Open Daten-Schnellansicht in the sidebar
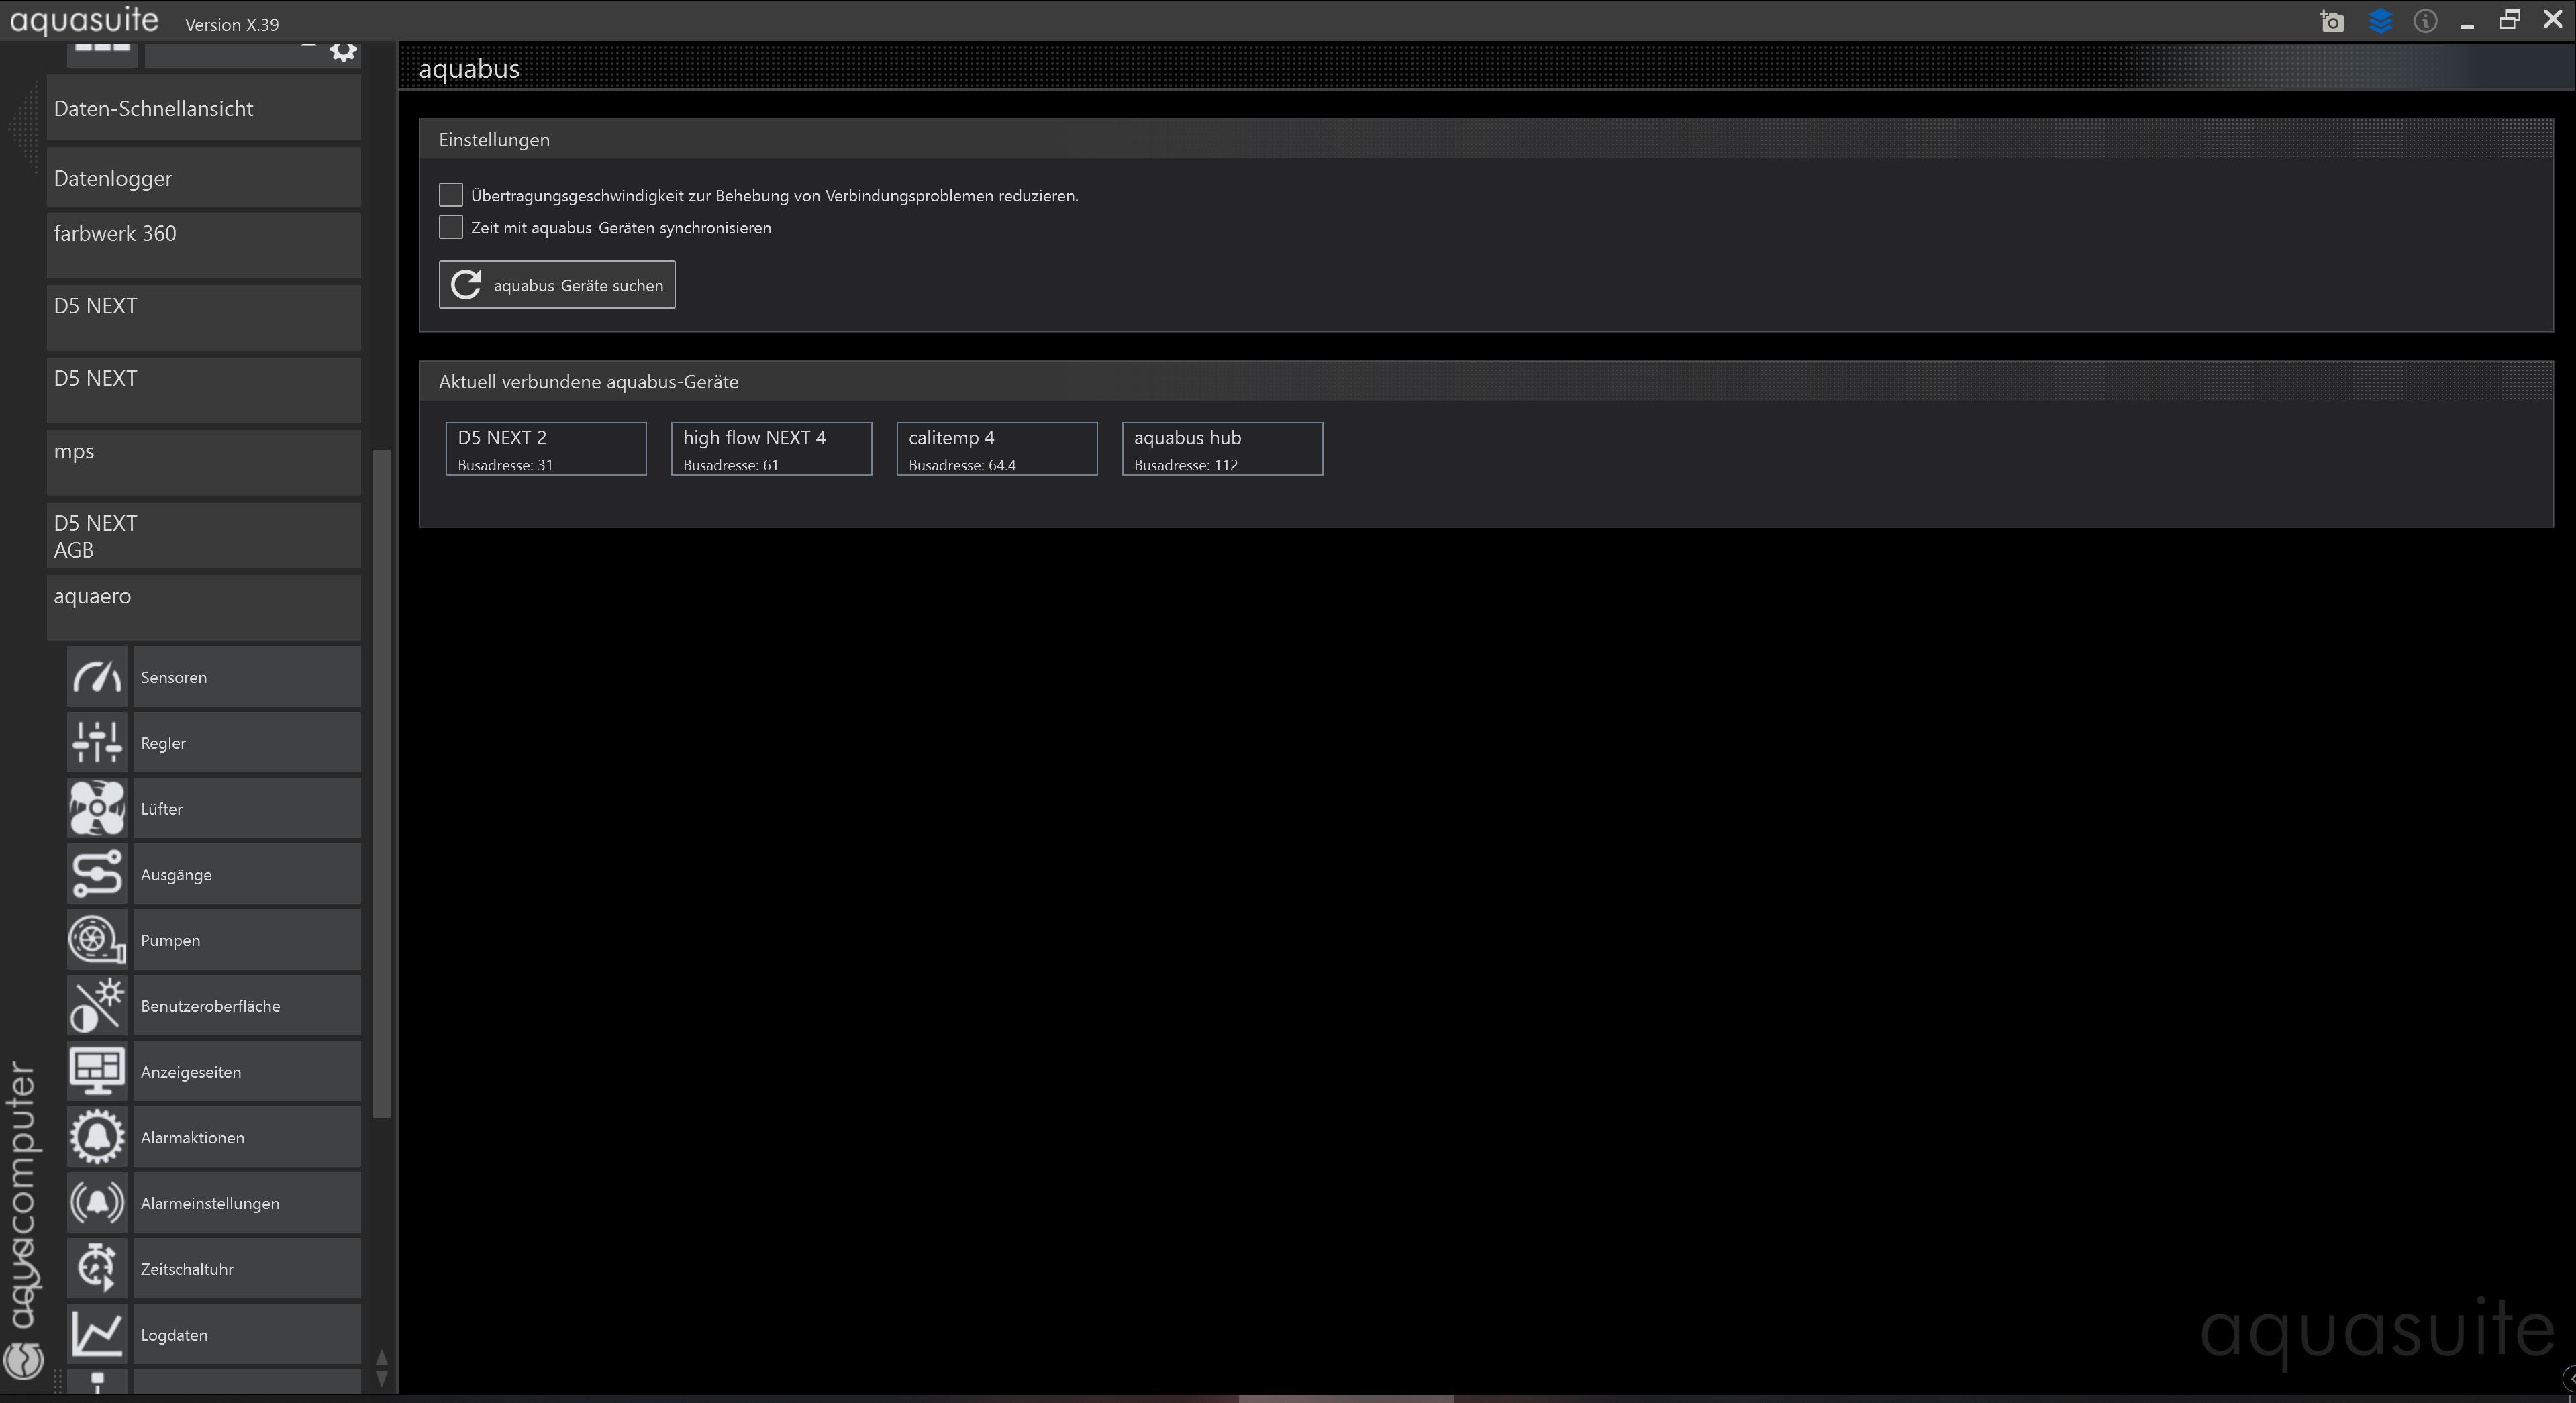Screen dimensions: 2576x1403 click(x=204, y=109)
